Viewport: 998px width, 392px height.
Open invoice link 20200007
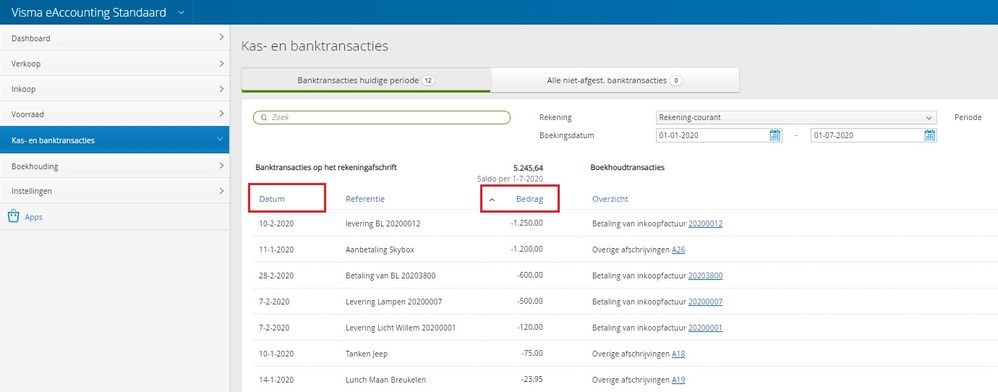pos(705,302)
